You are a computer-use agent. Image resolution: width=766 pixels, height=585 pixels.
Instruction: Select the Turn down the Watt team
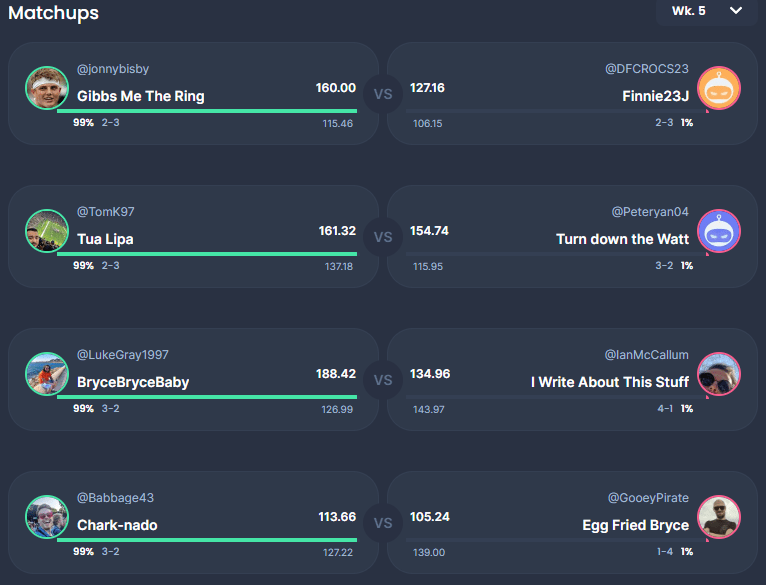click(622, 239)
